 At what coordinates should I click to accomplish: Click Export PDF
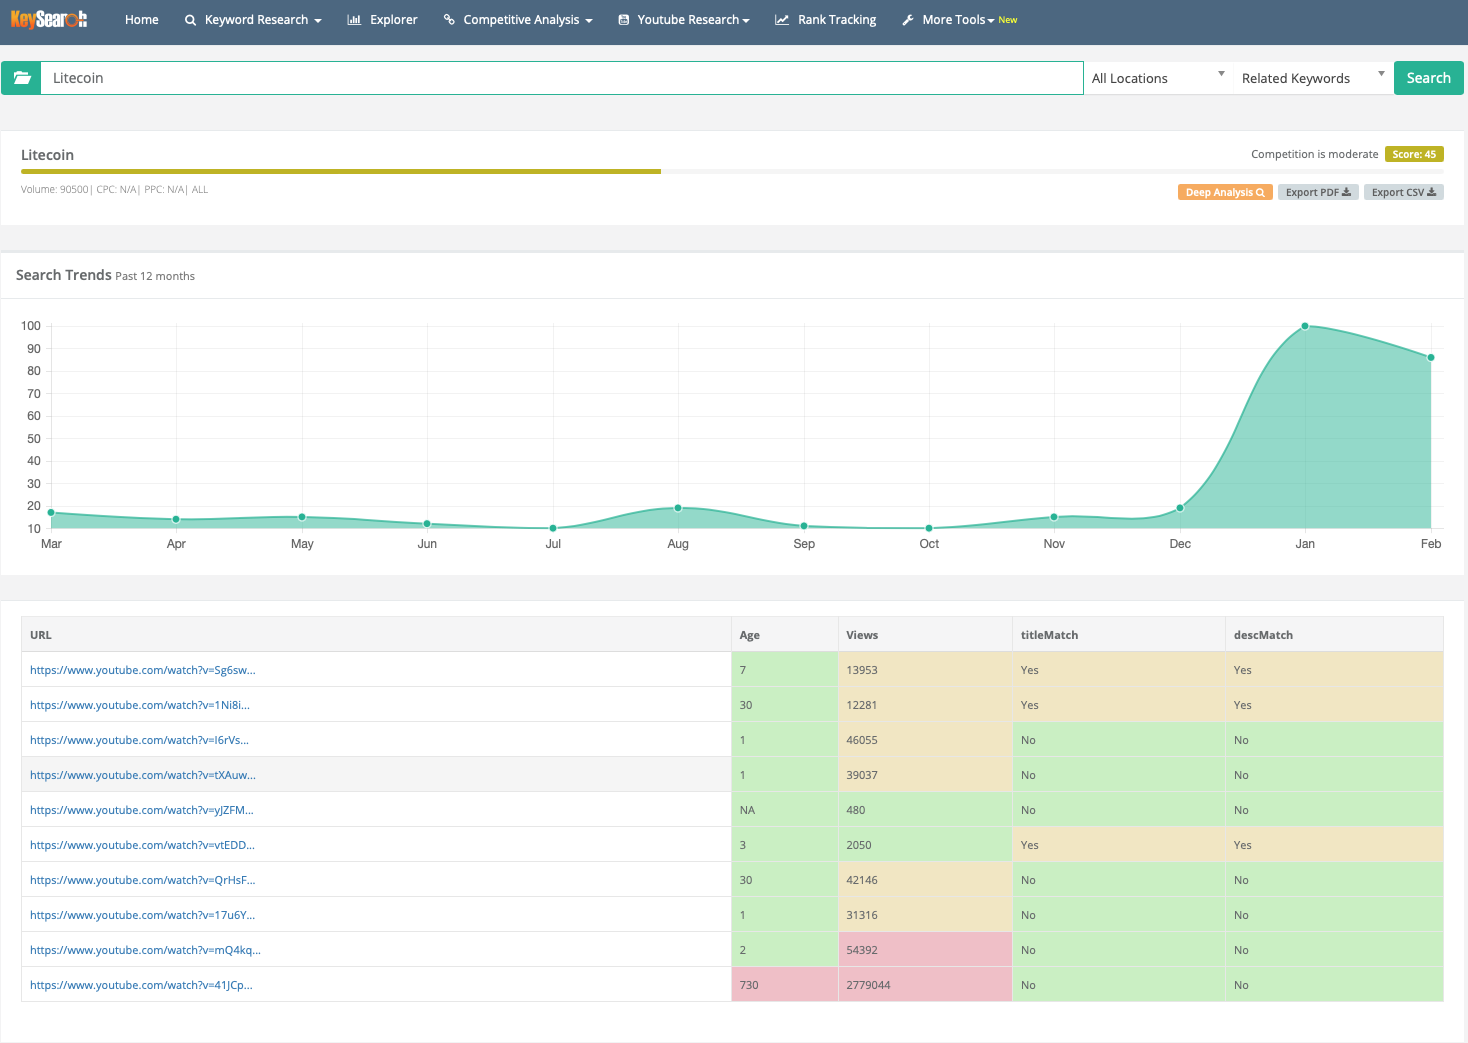click(1318, 192)
